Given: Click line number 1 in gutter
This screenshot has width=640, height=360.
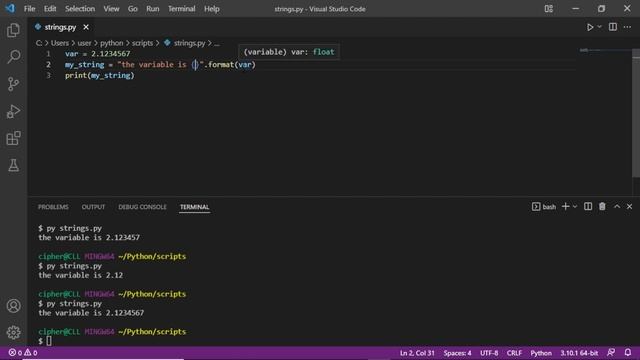Looking at the screenshot, I should pos(48,53).
